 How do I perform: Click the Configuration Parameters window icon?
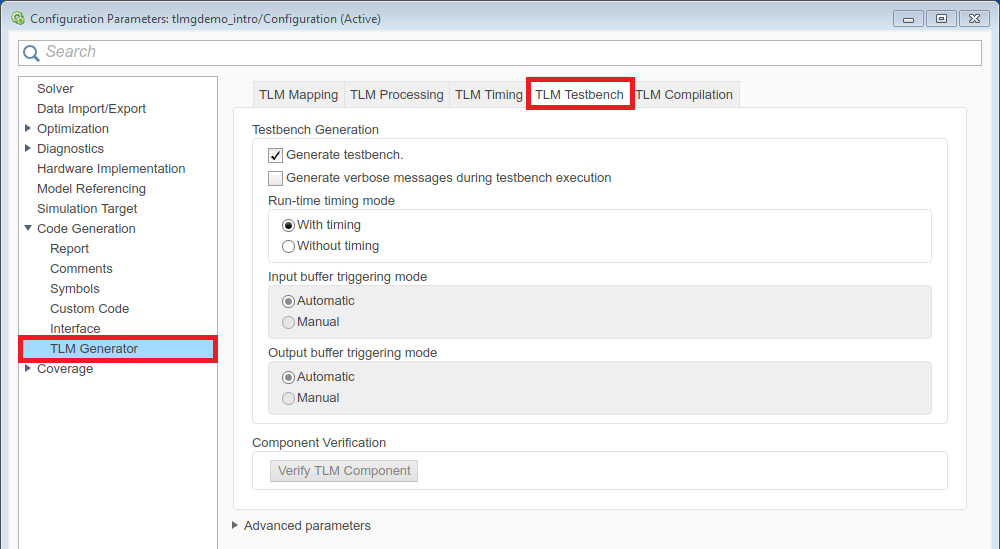pos(17,19)
